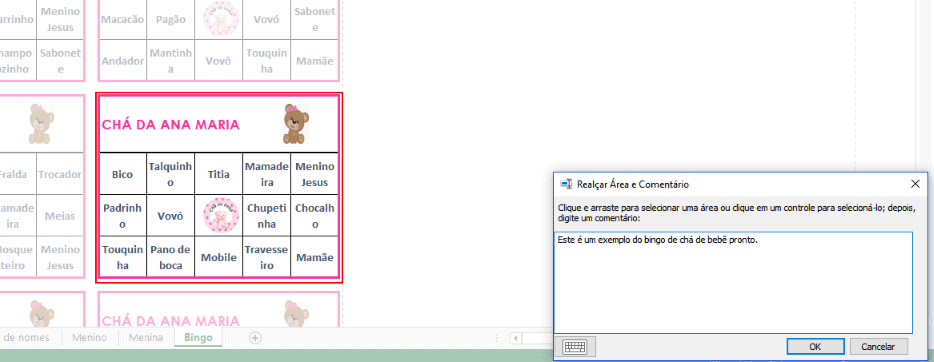This screenshot has height=362, width=934.
Task: Click the pink Chá de bebê center badge
Action: 221,215
